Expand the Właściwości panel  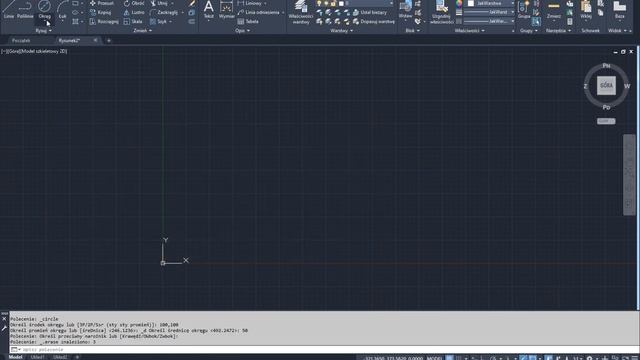click(470, 31)
